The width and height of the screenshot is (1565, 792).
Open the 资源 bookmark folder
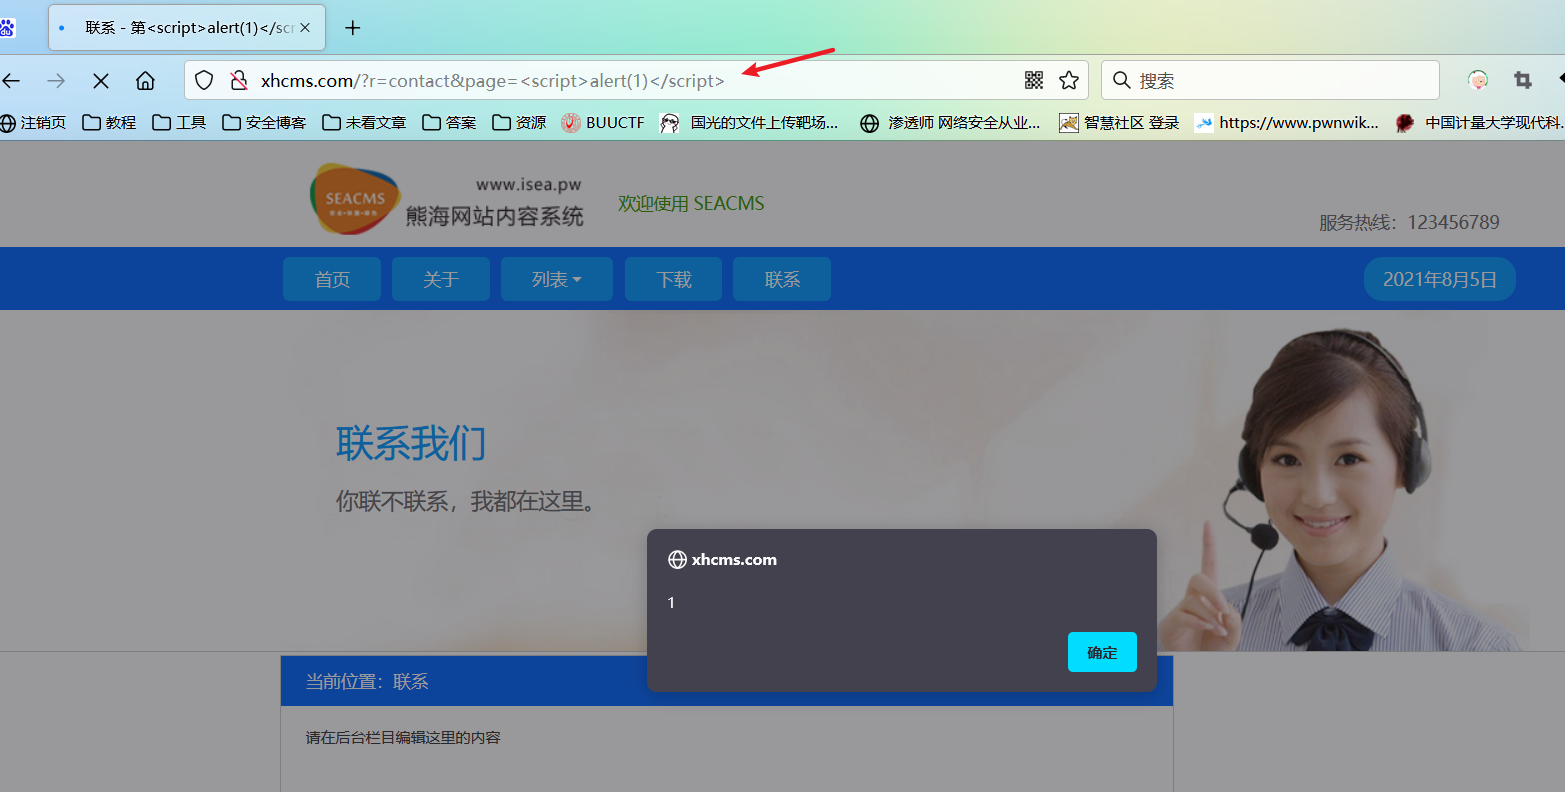point(519,122)
